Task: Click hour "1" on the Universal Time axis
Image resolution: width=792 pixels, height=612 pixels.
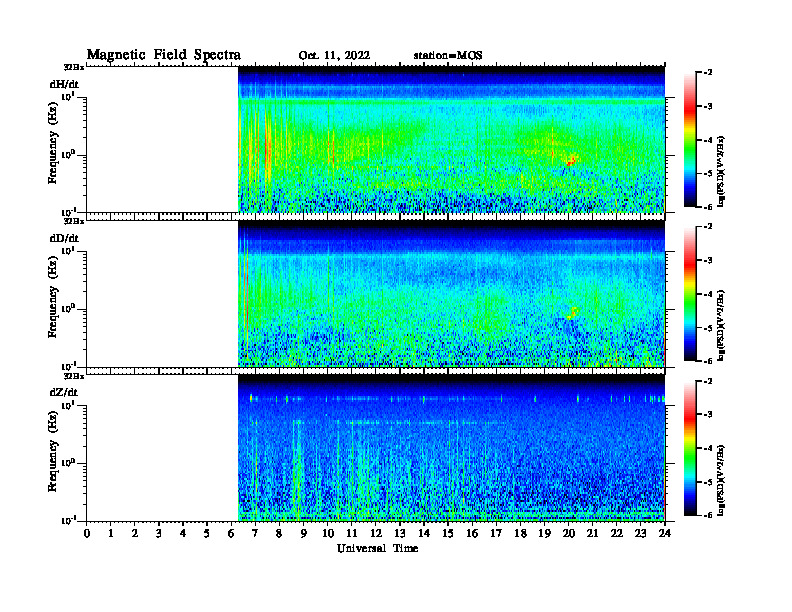Action: pyautogui.click(x=111, y=534)
